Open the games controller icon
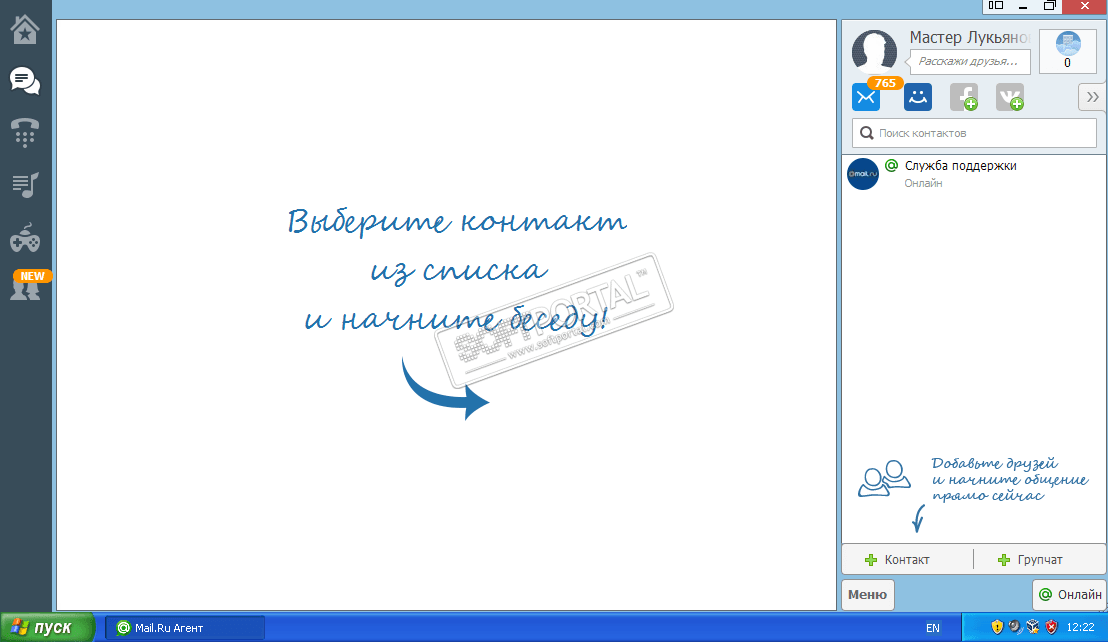The height and width of the screenshot is (642, 1108). click(x=25, y=238)
